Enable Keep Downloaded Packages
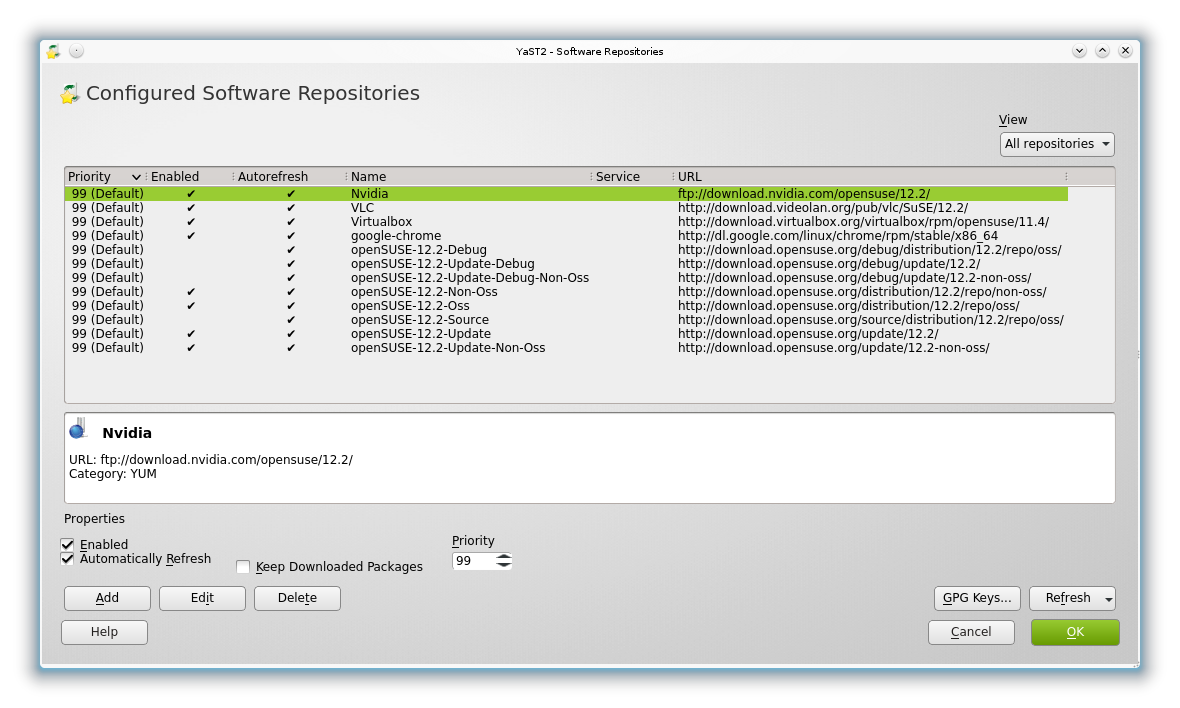The image size is (1180, 708). tap(243, 567)
